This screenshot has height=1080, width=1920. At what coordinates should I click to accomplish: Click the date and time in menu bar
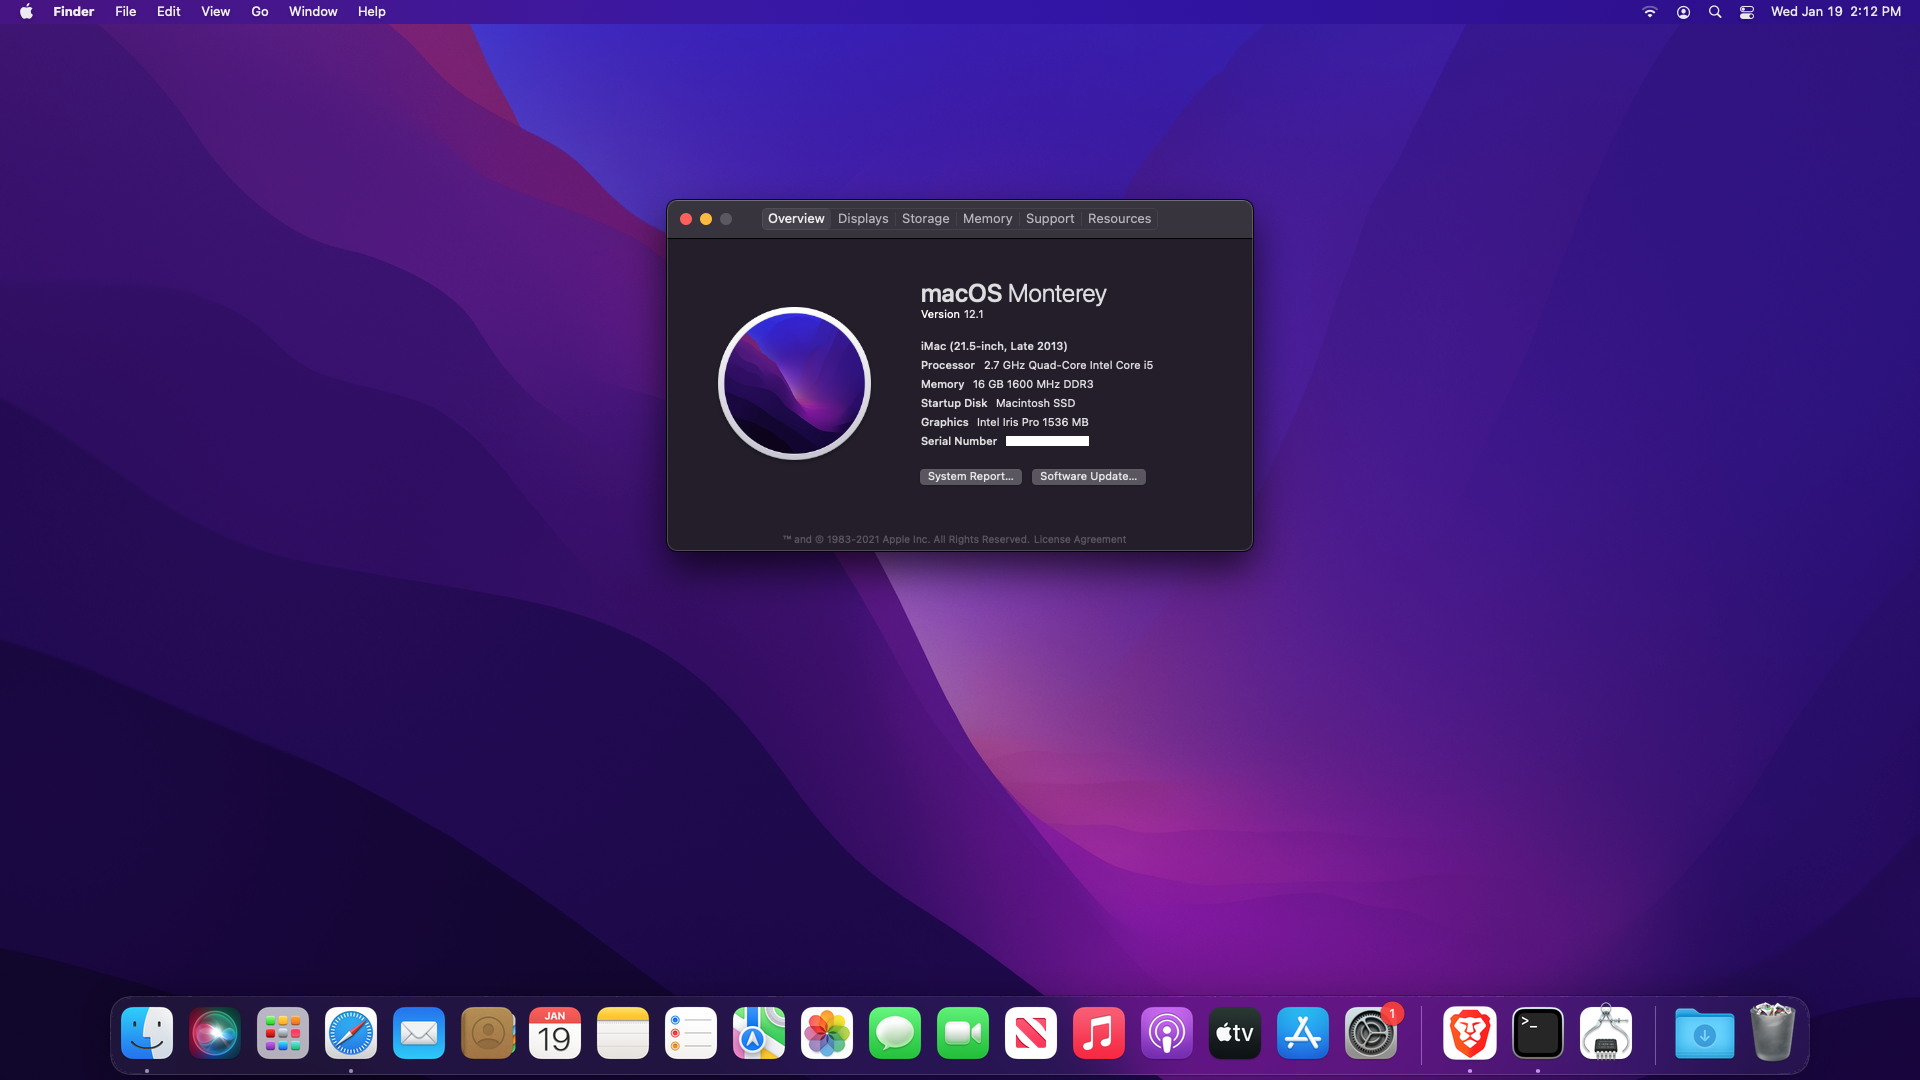[1836, 12]
